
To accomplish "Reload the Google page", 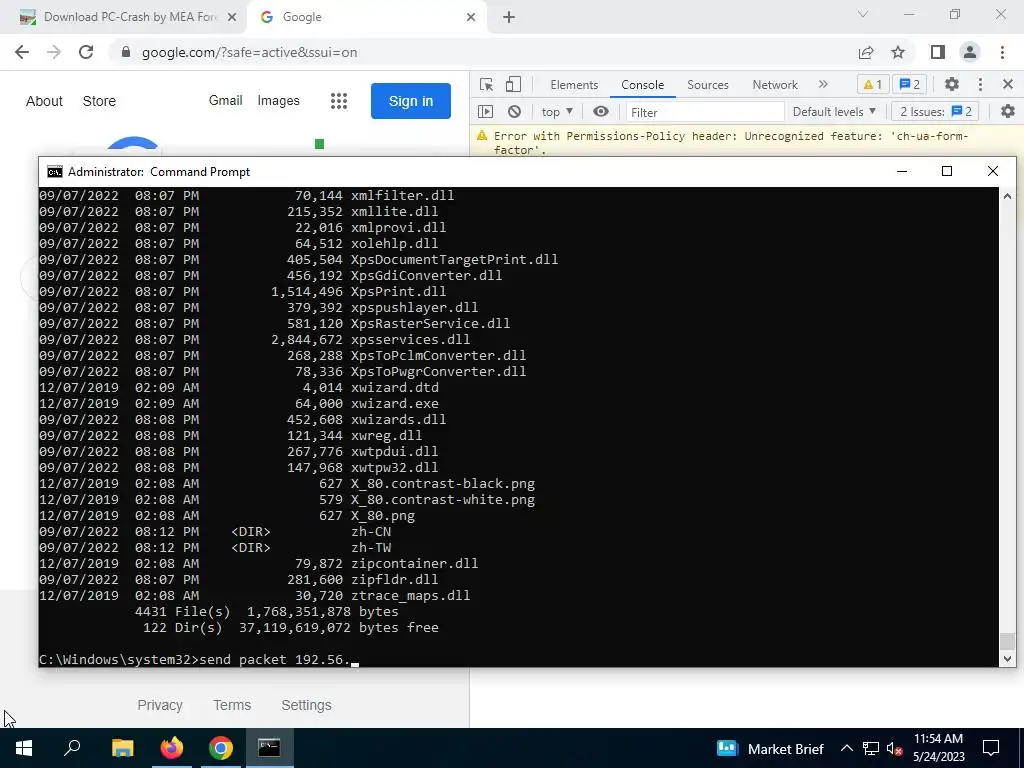I will pyautogui.click(x=86, y=52).
